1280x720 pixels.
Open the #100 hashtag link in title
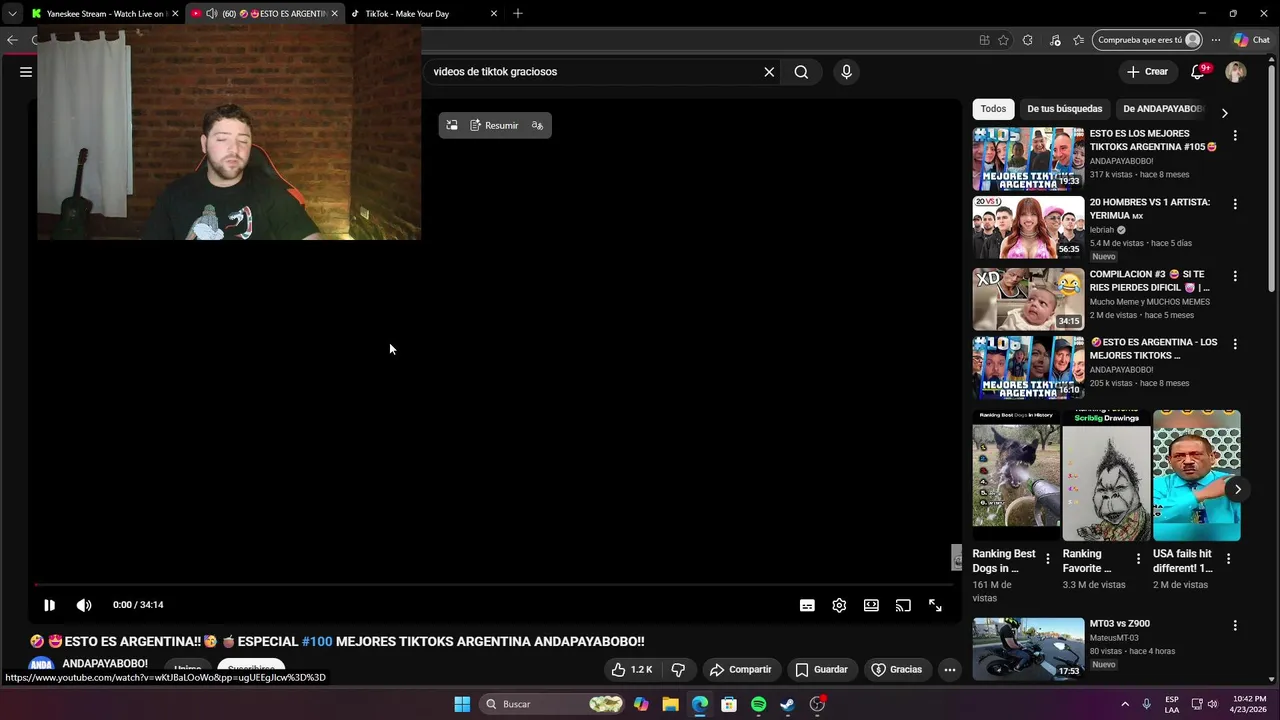pos(317,641)
